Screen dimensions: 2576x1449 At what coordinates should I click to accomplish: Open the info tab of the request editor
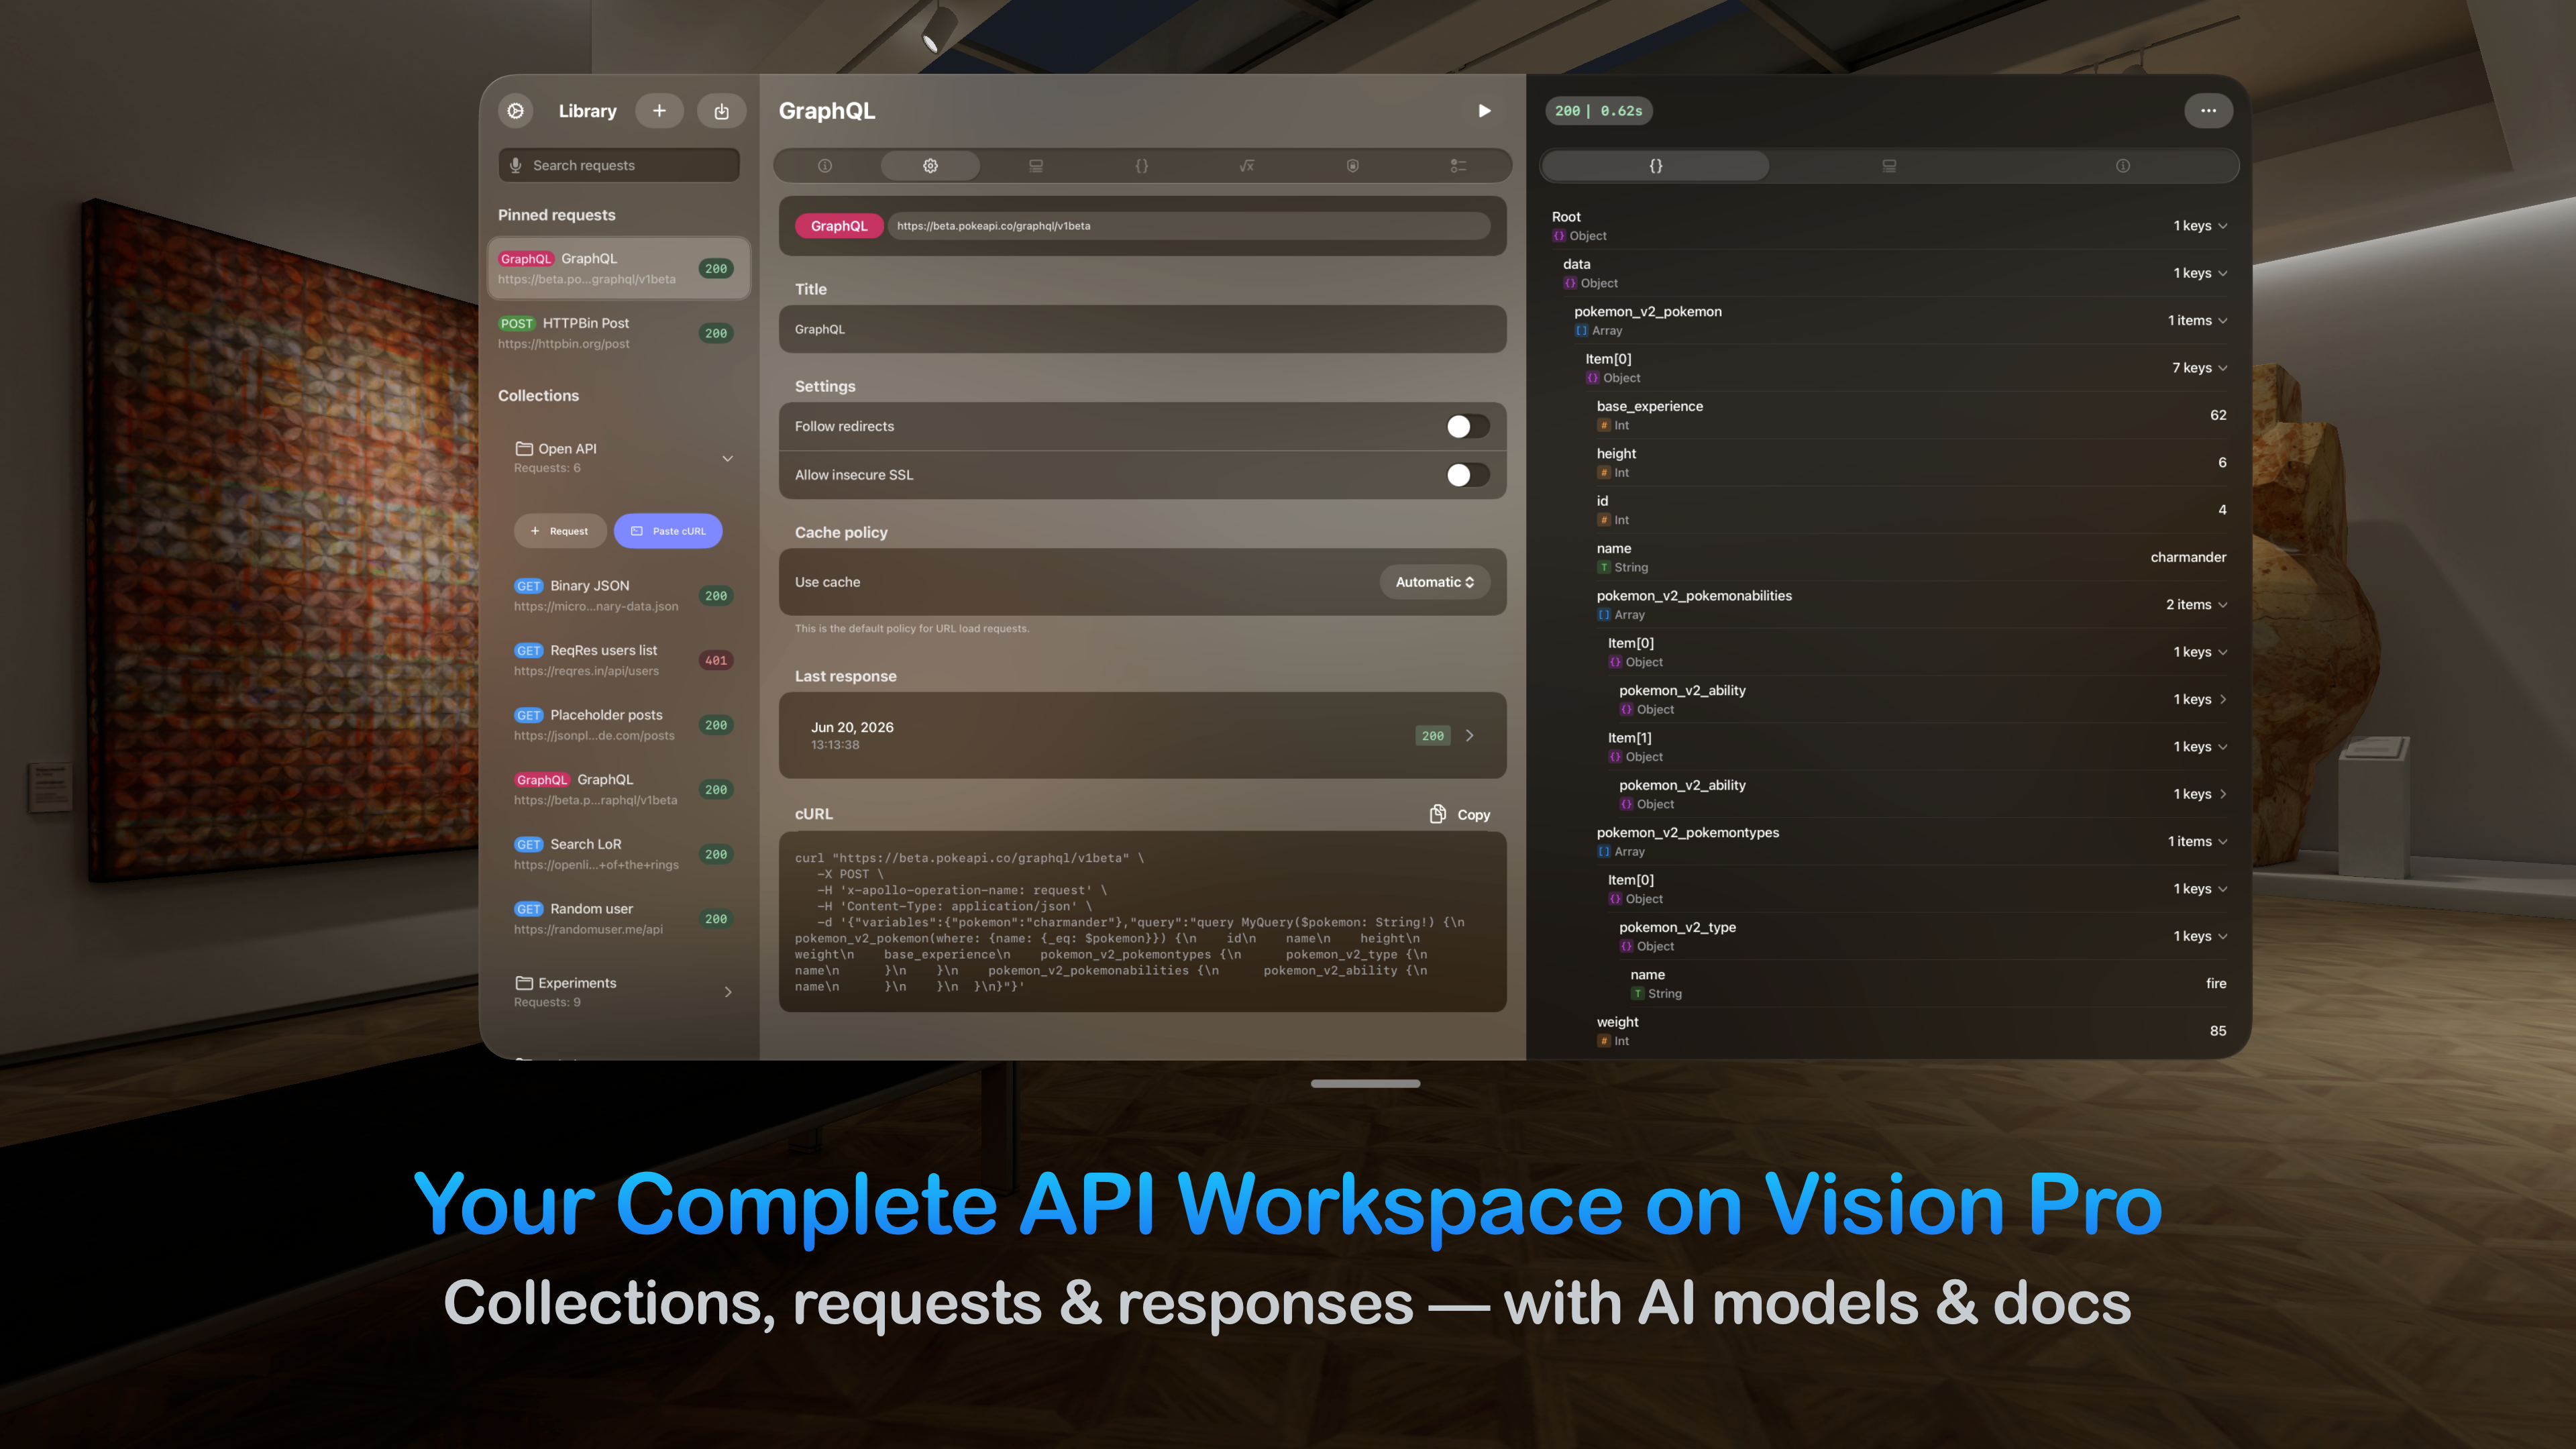pos(825,166)
